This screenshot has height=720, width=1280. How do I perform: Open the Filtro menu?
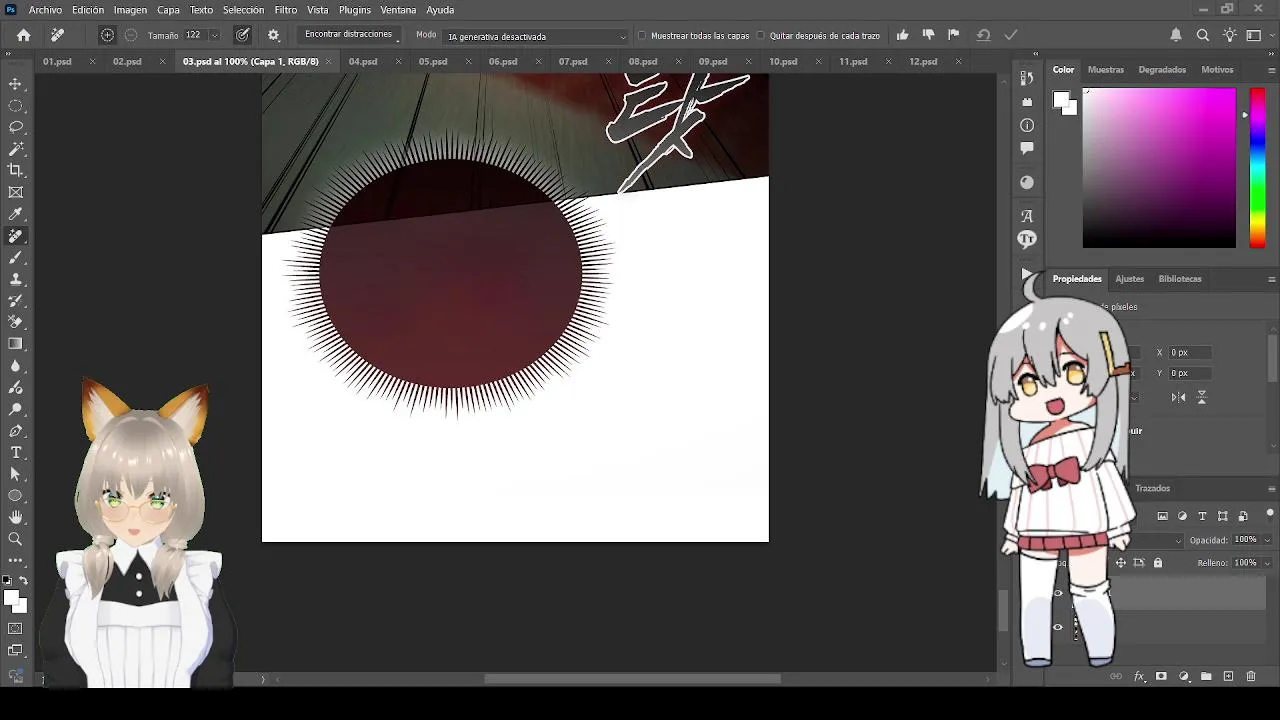(x=286, y=10)
